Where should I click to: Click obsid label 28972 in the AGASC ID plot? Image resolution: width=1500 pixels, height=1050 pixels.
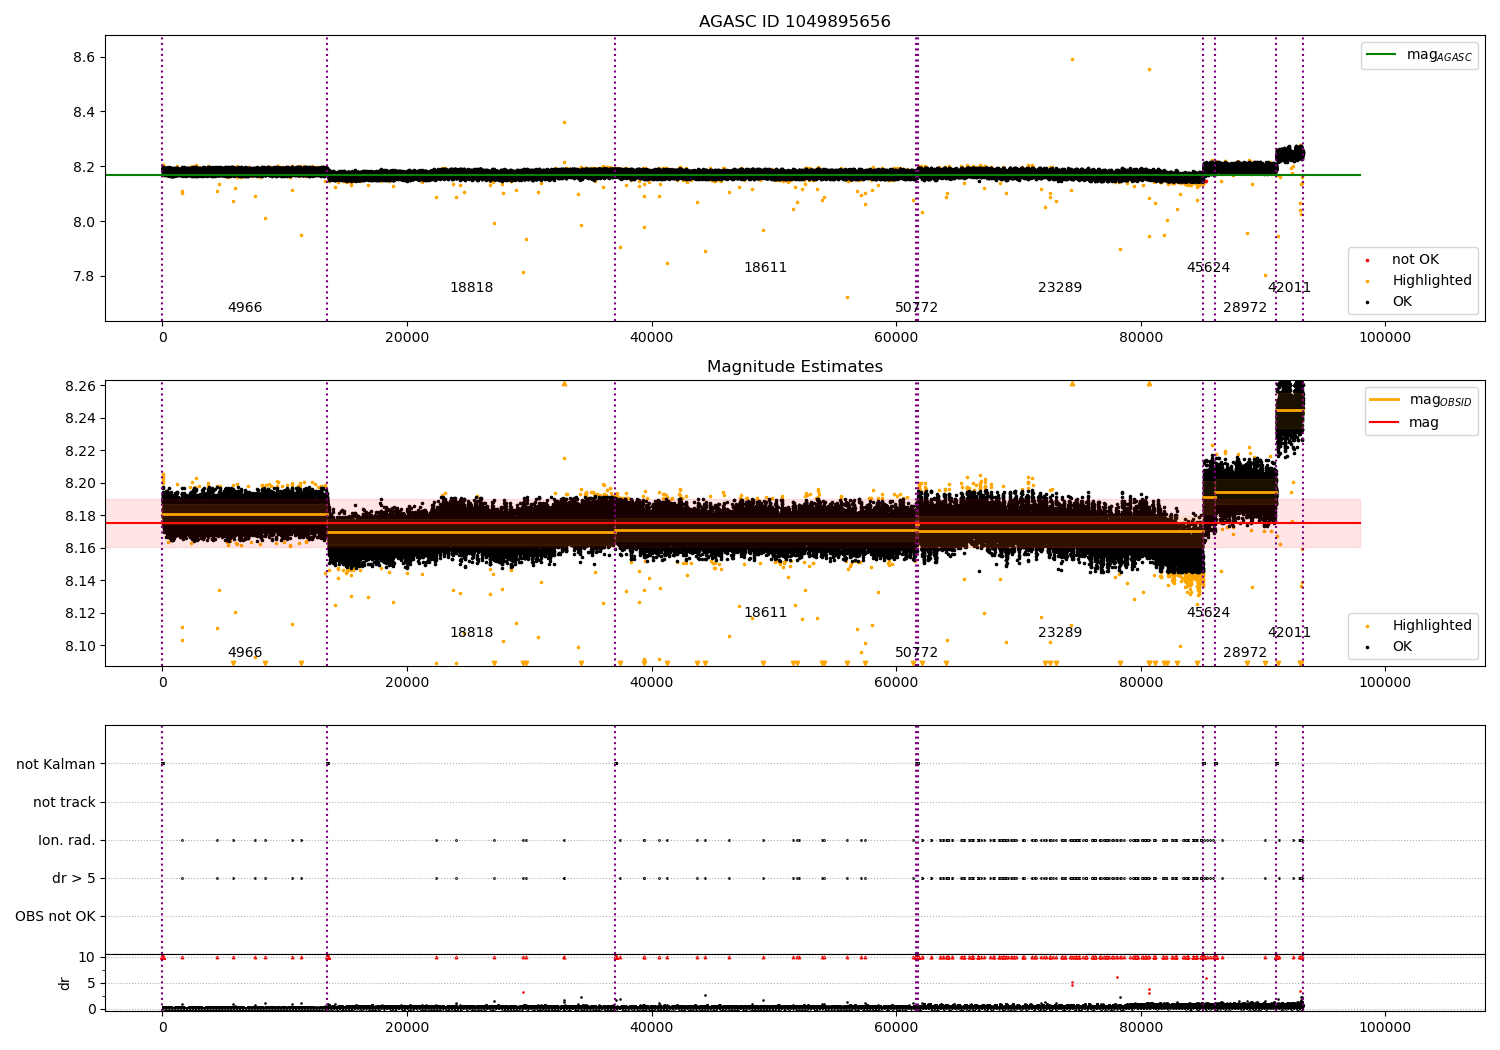point(1245,308)
